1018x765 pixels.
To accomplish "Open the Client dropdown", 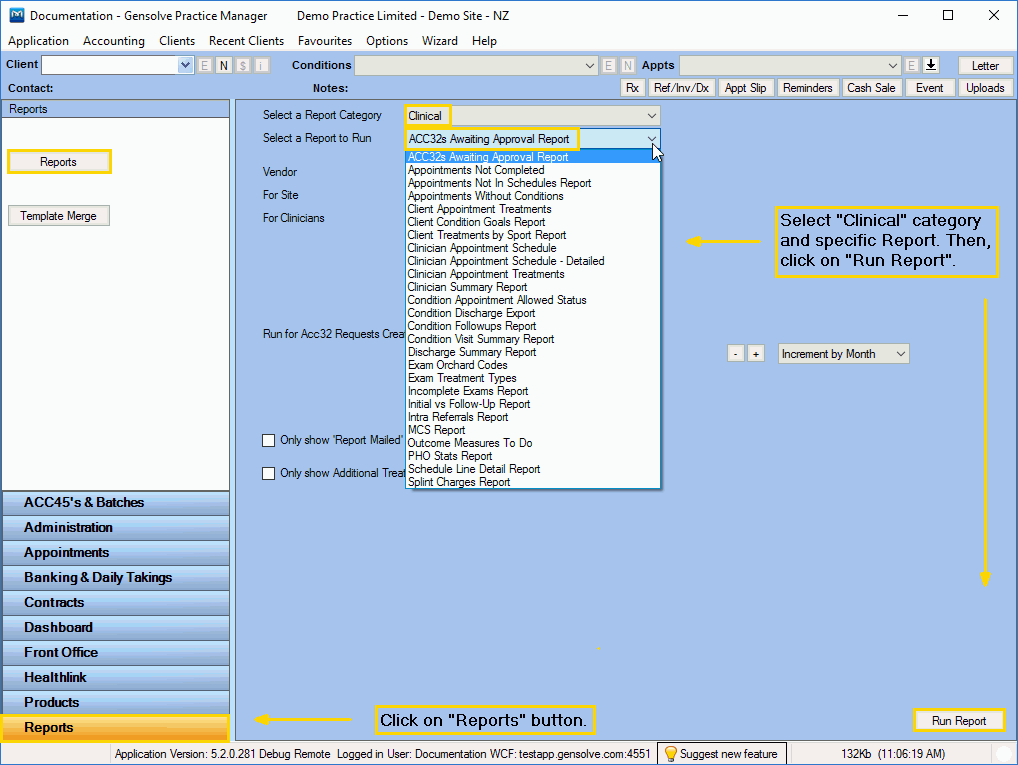I will [x=185, y=65].
